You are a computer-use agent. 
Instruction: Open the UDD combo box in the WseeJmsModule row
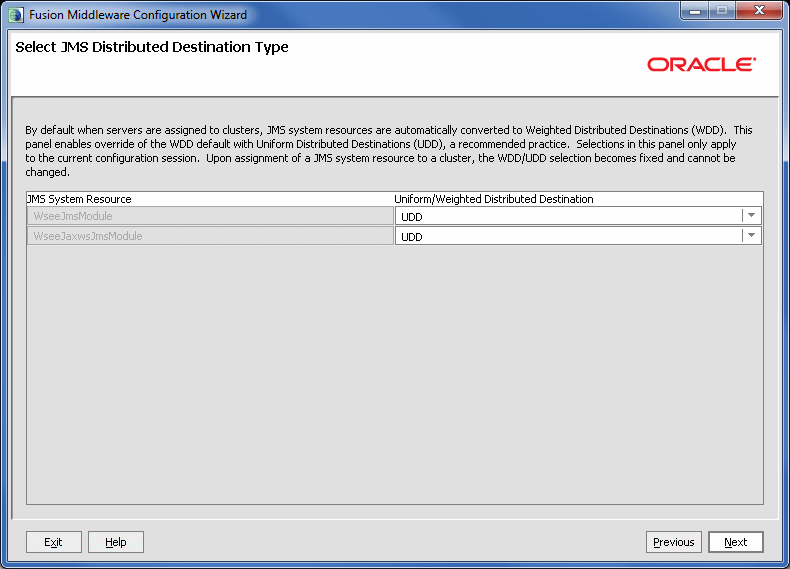coord(568,216)
